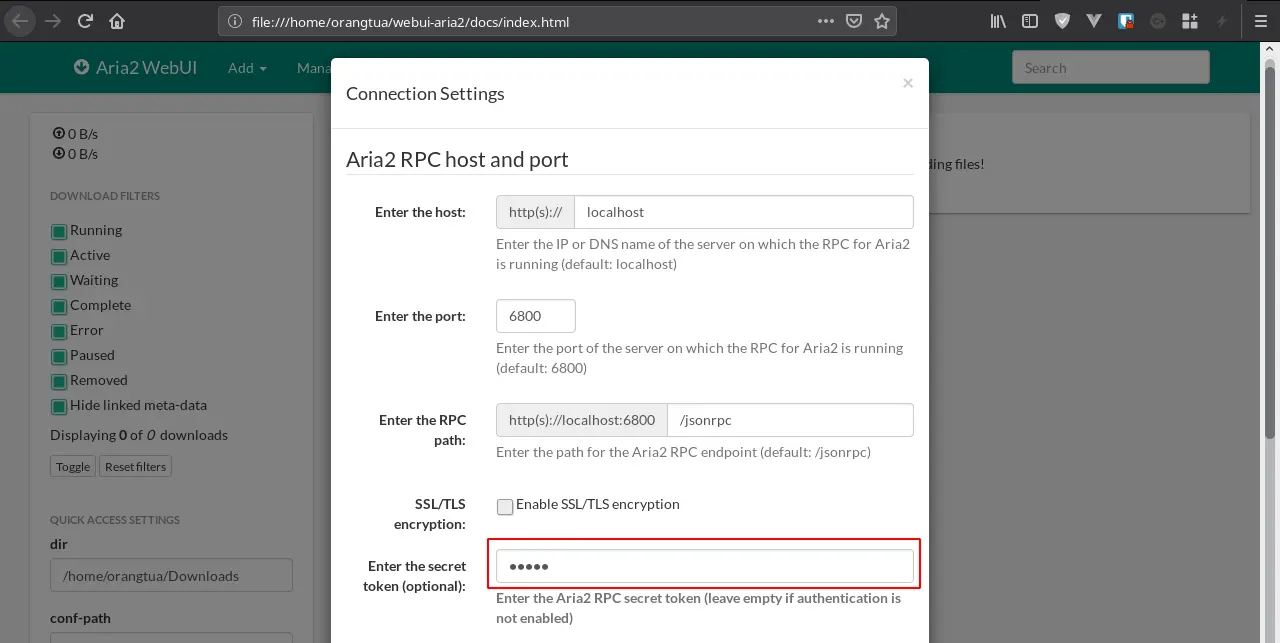The image size is (1280, 643).
Task: Open the Firefox hamburger menu
Action: [x=1260, y=21]
